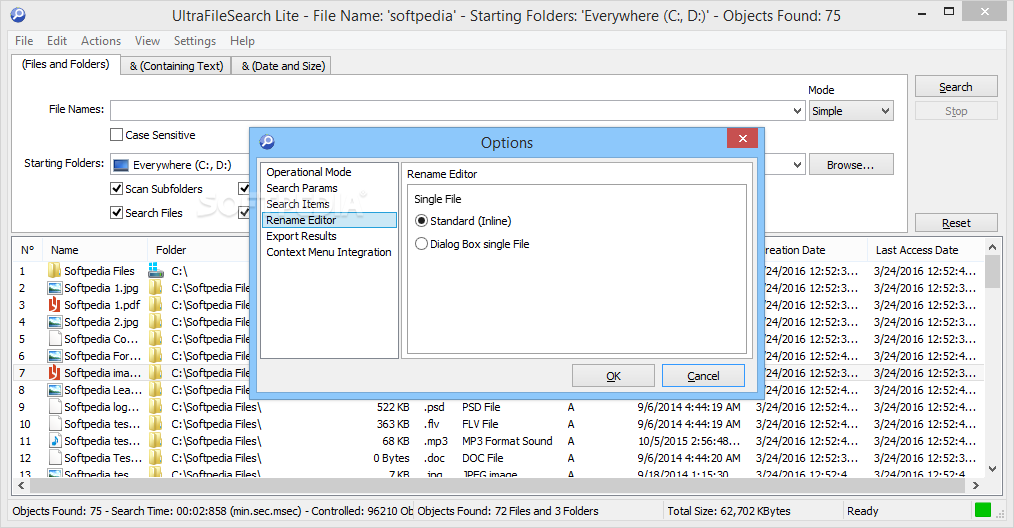Click the 'PSD File' type cell
Viewport: 1014px width, 528px height.
click(481, 407)
